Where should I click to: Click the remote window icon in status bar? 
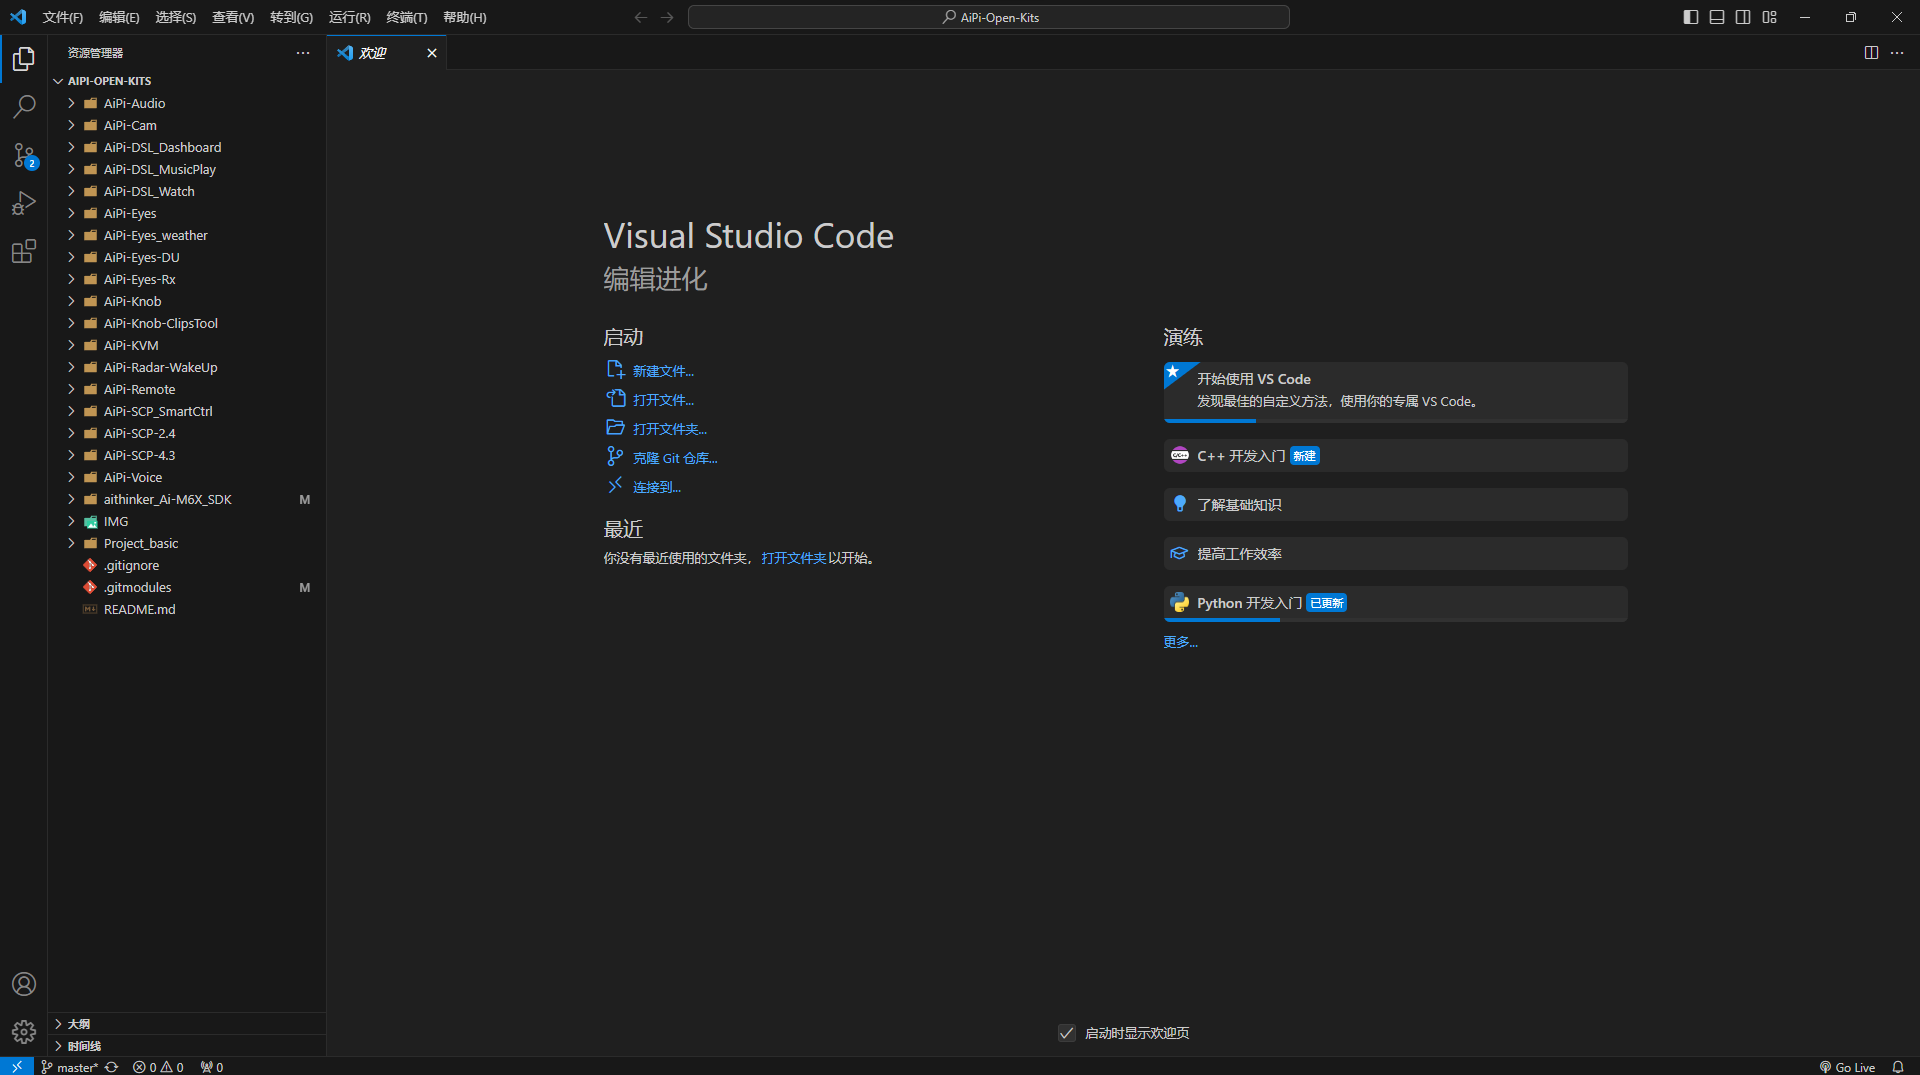tap(17, 1066)
